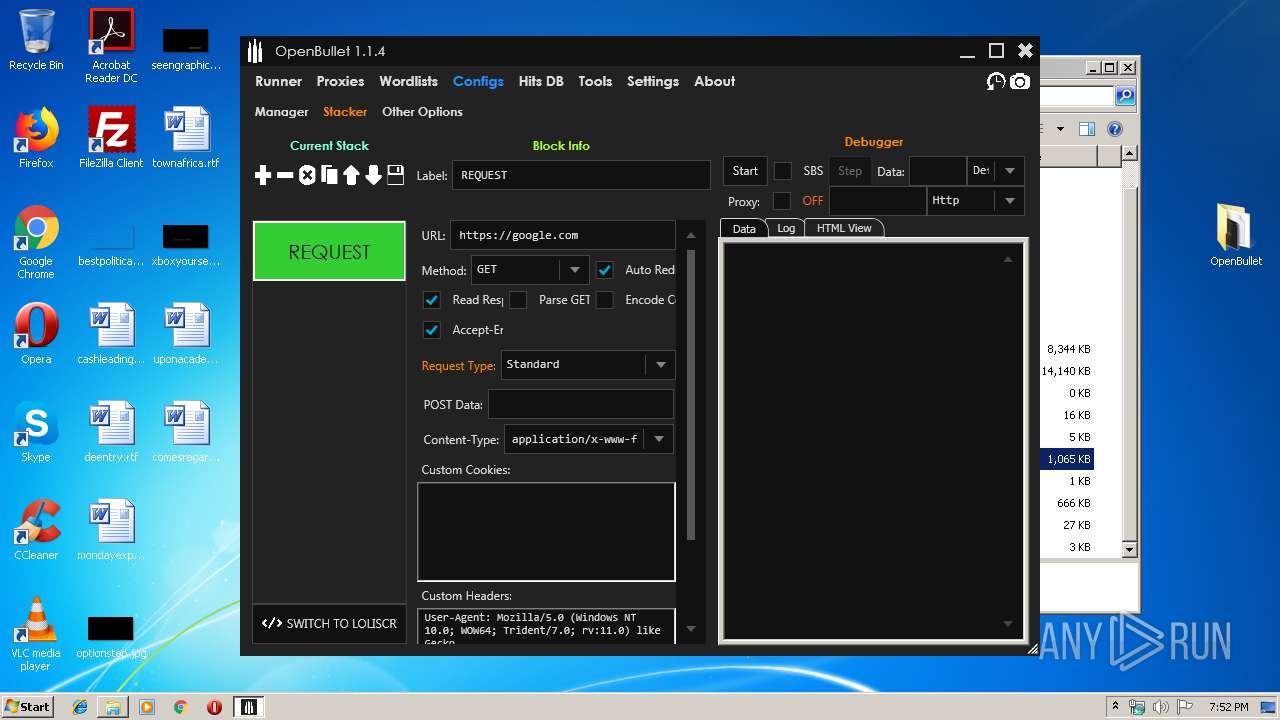Duplicate the selected block with copy icon
The height and width of the screenshot is (720, 1280).
329,175
